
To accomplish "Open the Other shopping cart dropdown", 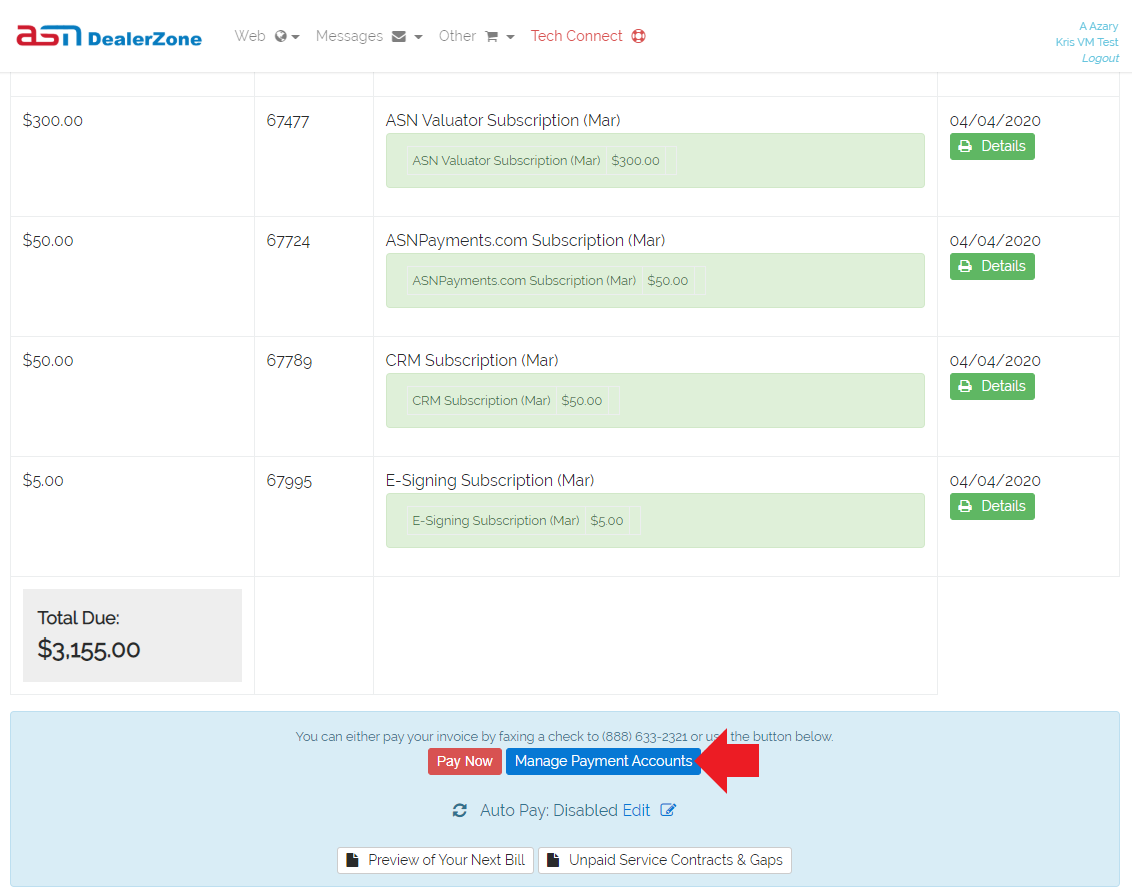I will (x=476, y=36).
